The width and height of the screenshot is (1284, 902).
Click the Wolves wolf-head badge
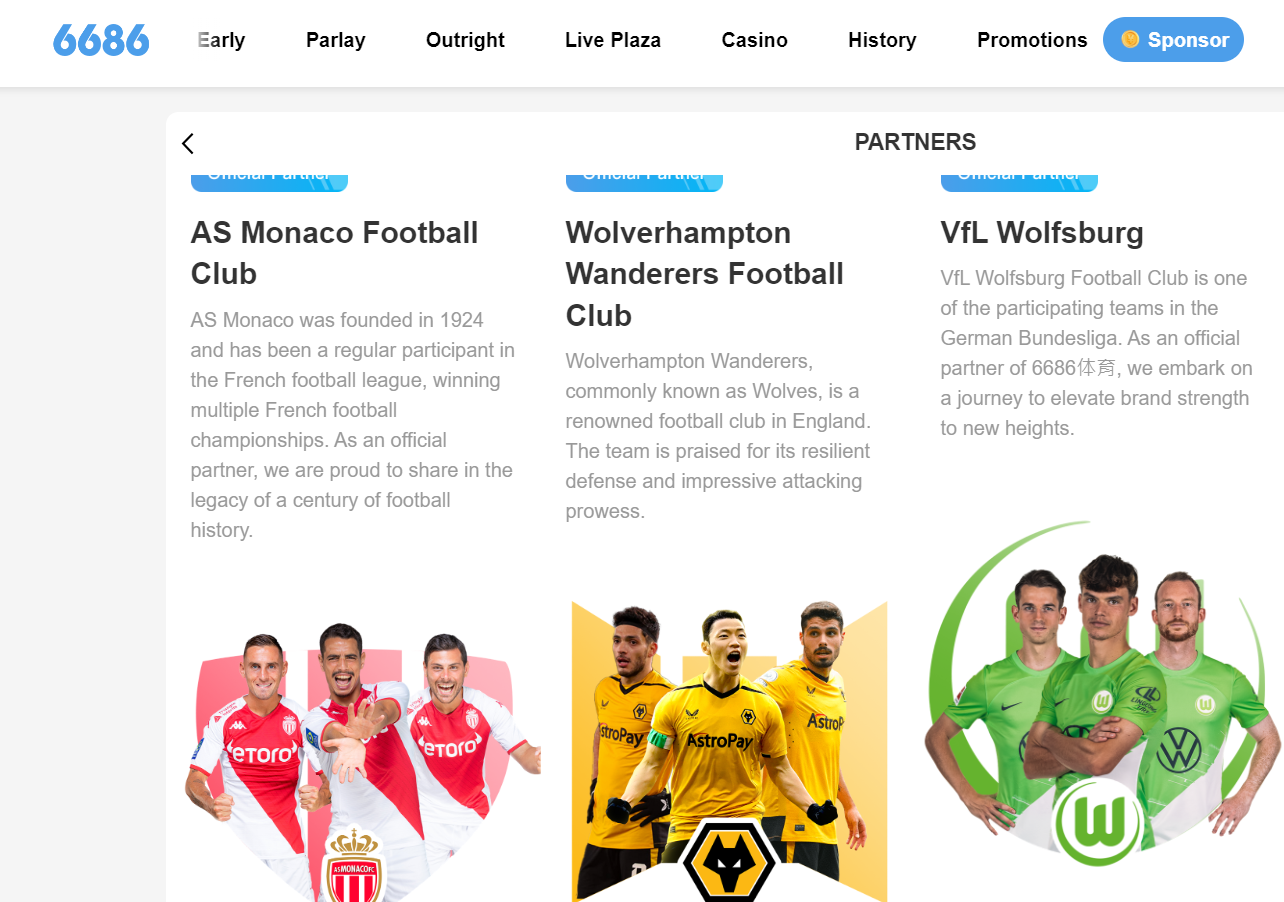pyautogui.click(x=730, y=862)
